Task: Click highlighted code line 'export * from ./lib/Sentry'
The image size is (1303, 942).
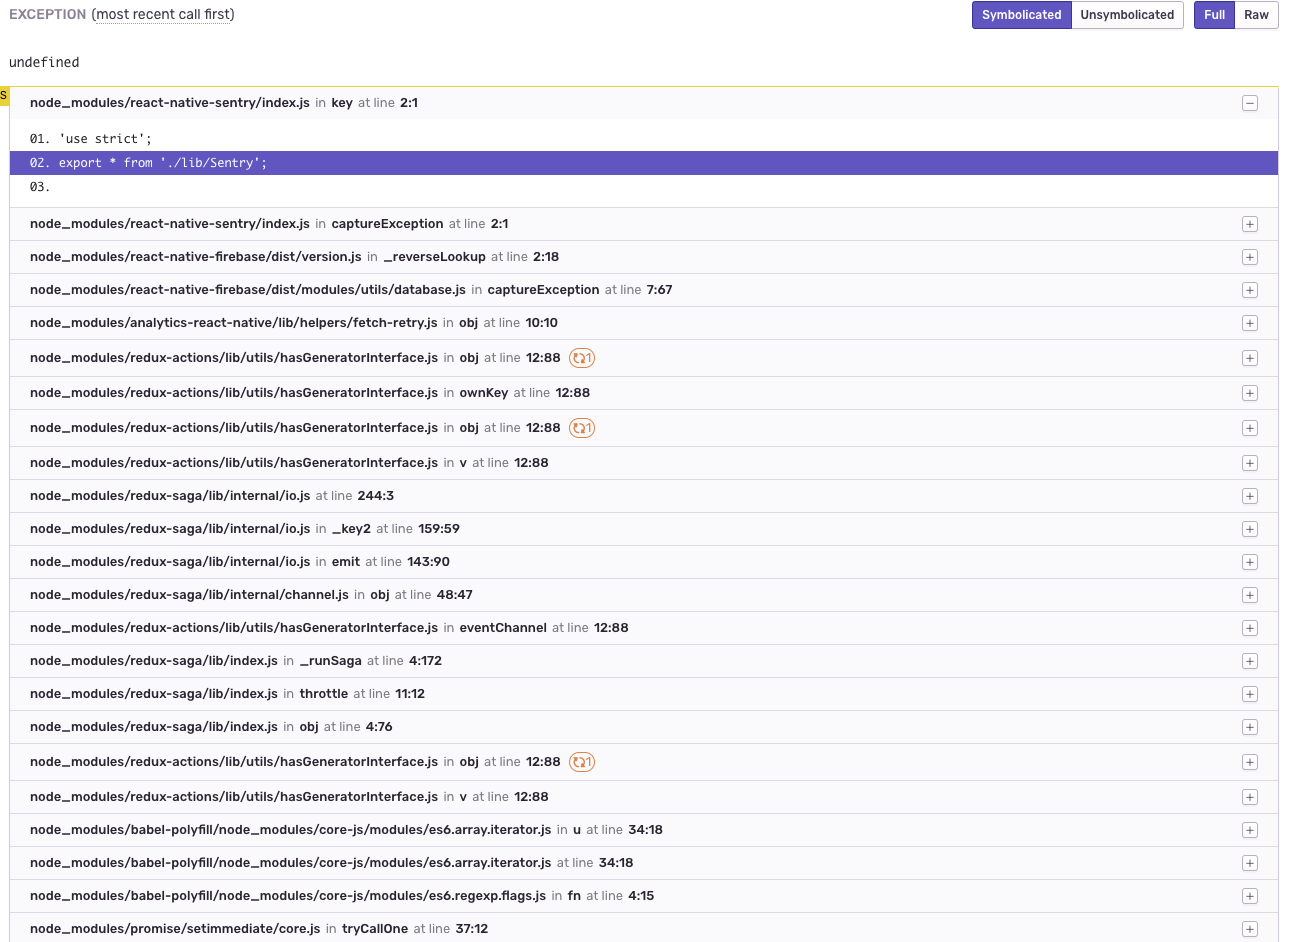Action: 644,163
